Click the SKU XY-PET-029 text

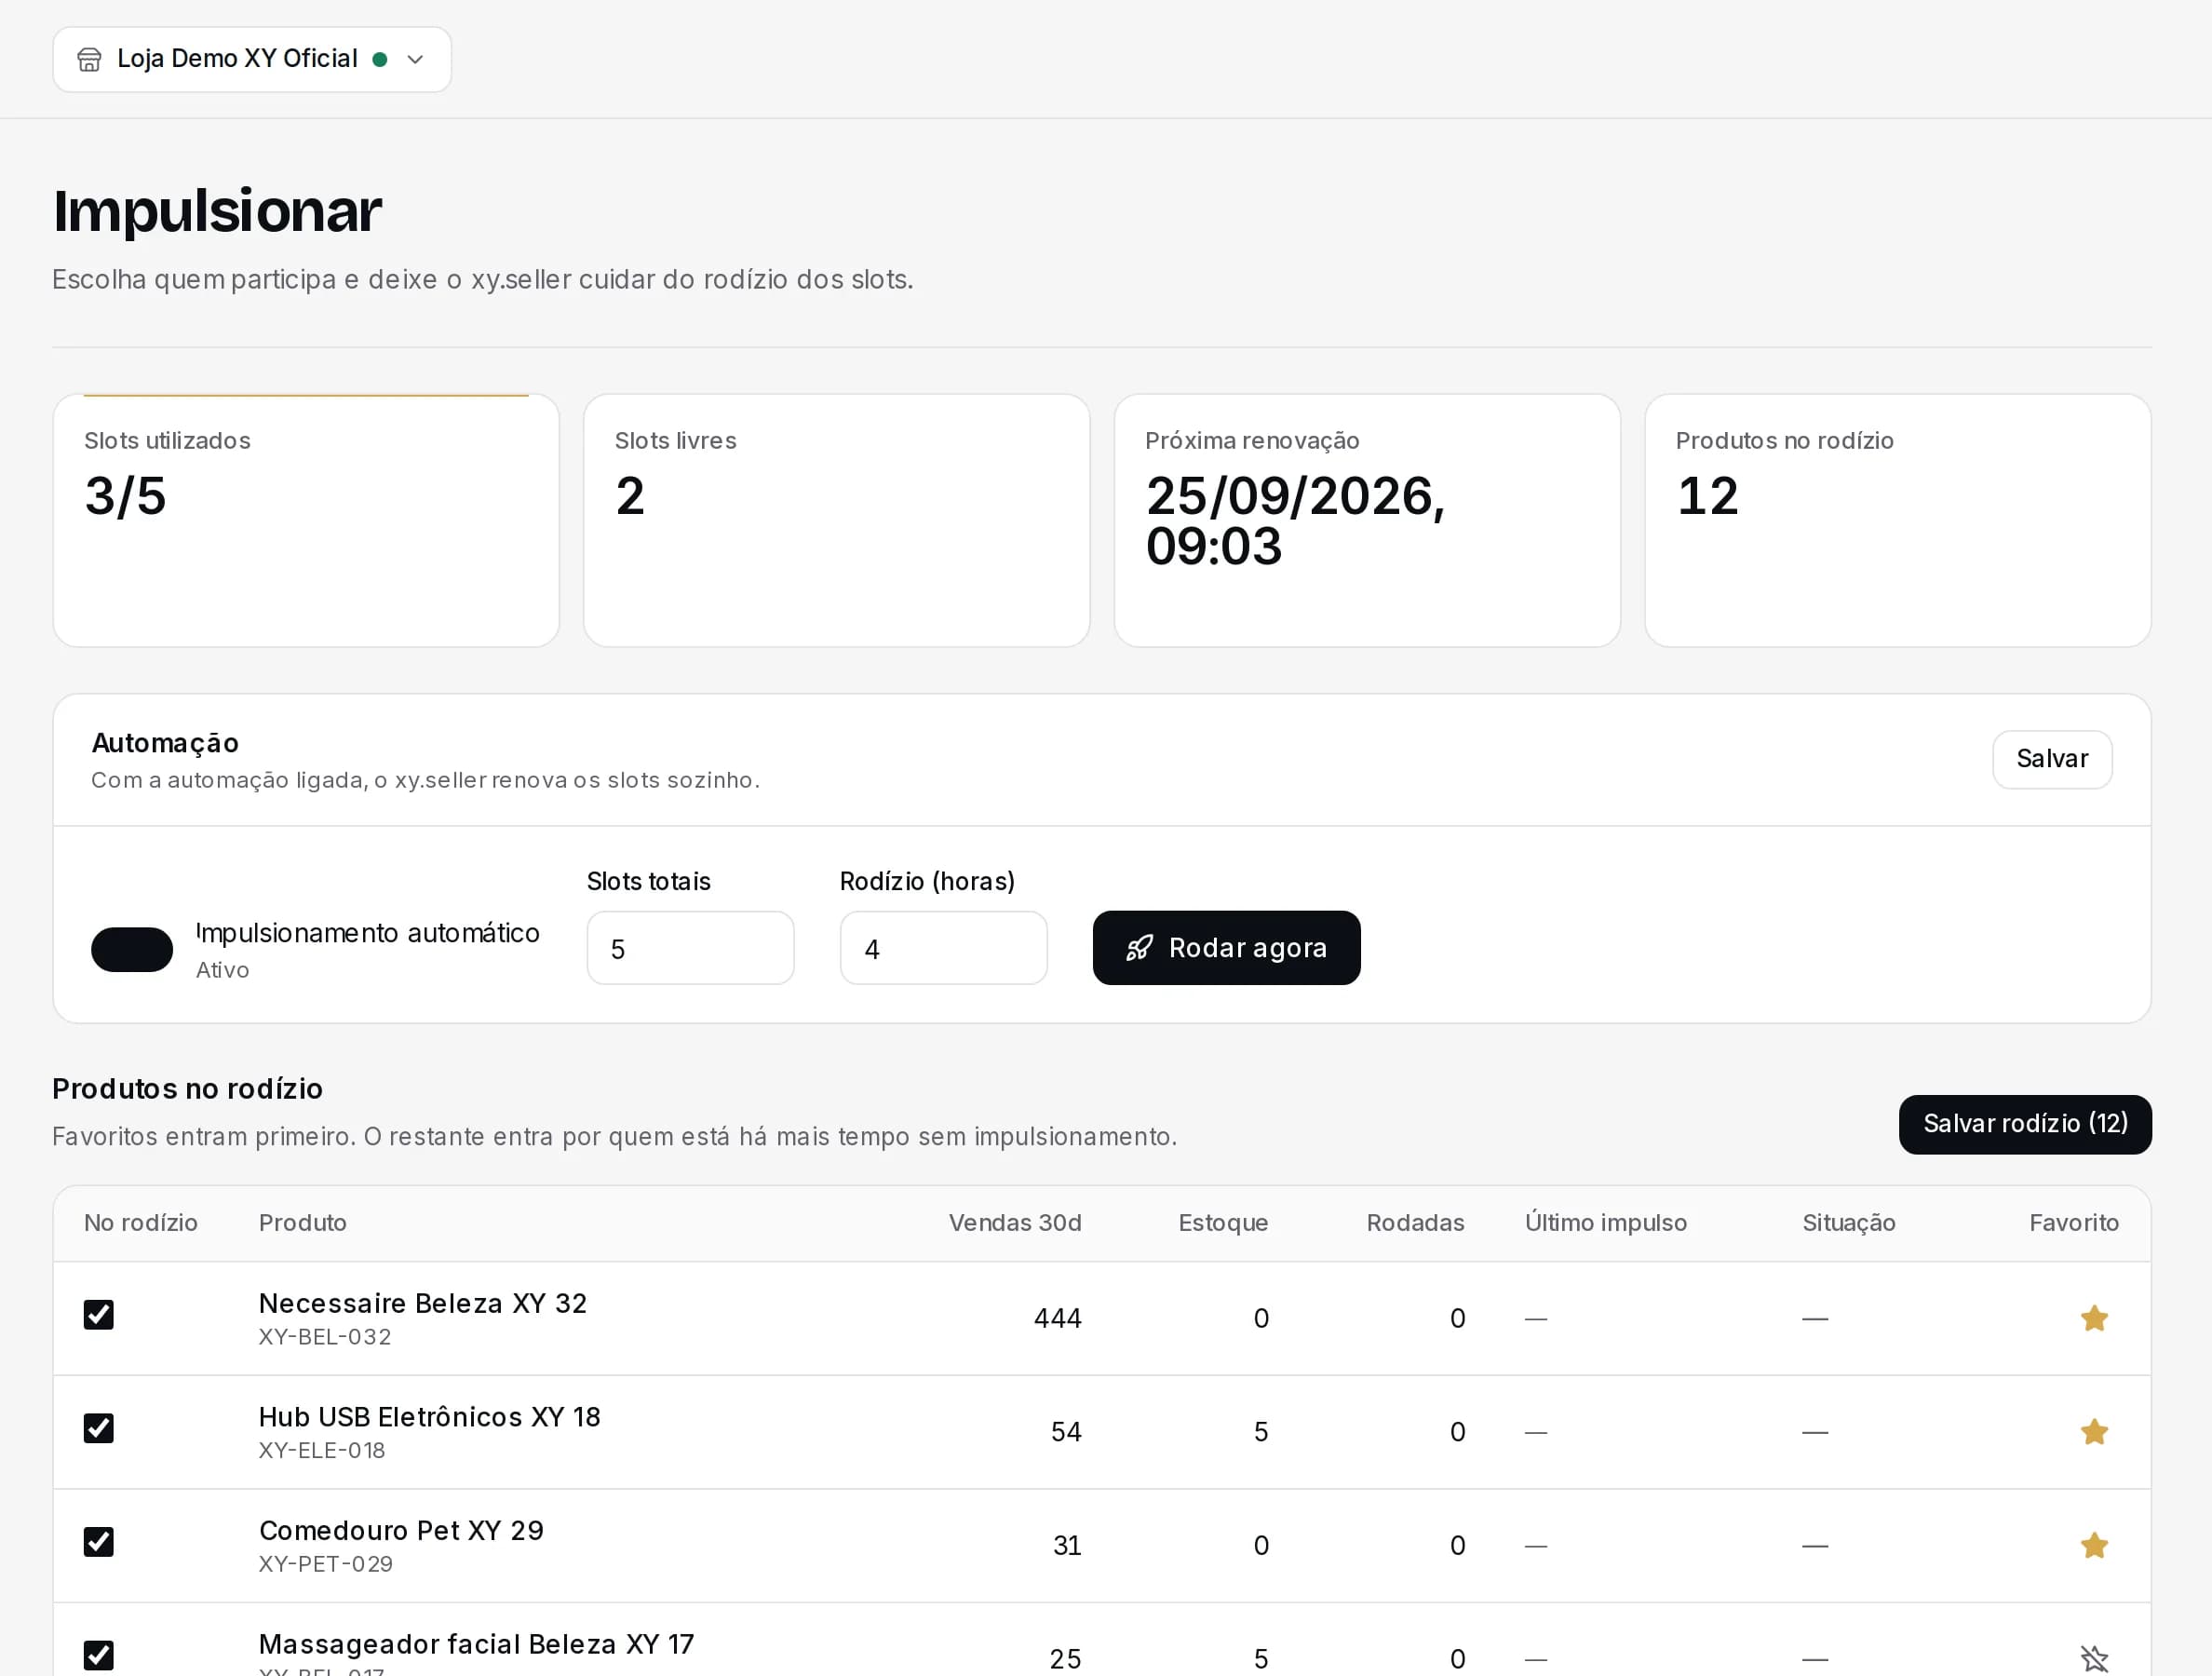coord(325,1564)
